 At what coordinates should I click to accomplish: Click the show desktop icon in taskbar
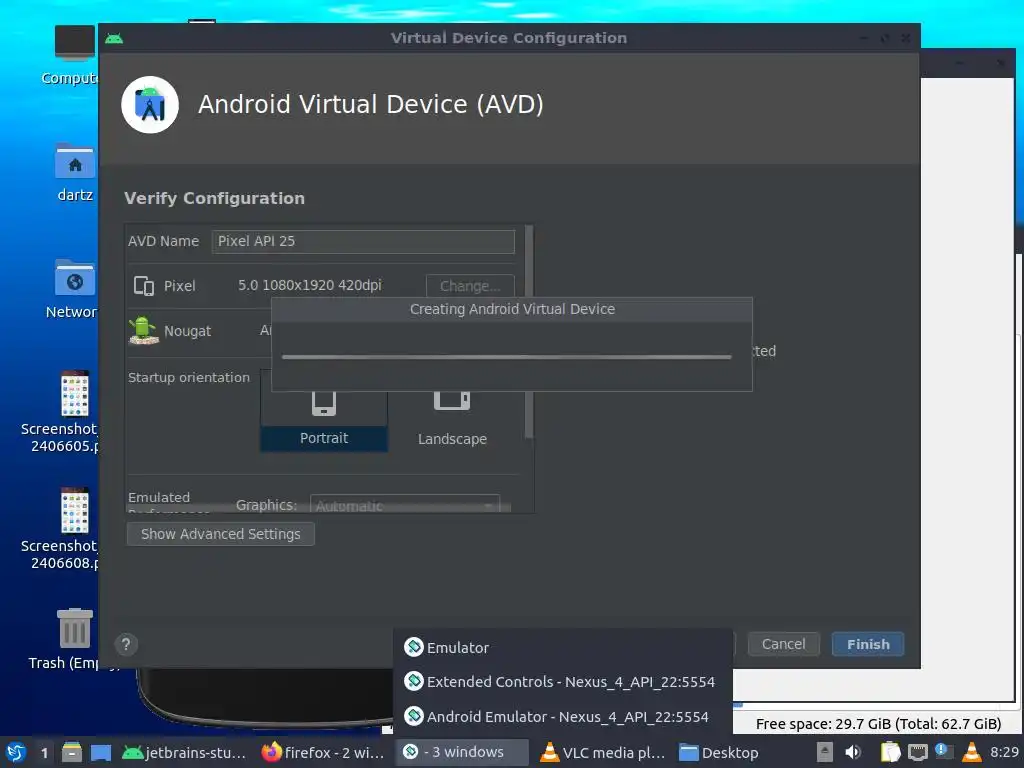101,753
